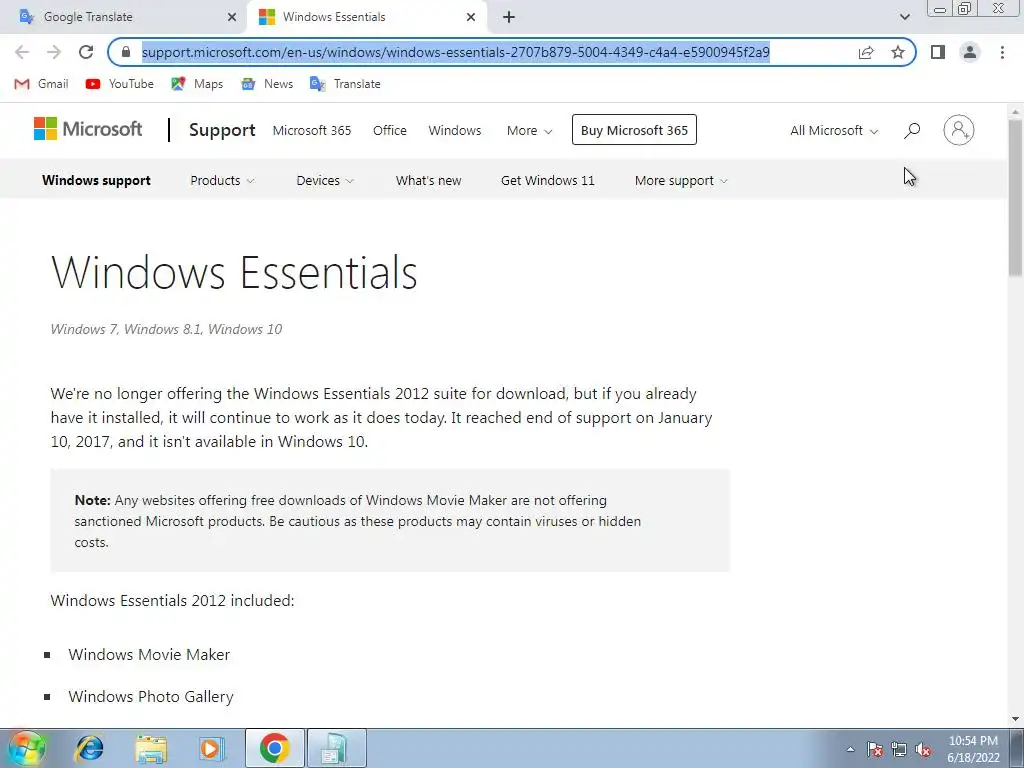Open the Chrome three-dot menu

tap(1002, 52)
